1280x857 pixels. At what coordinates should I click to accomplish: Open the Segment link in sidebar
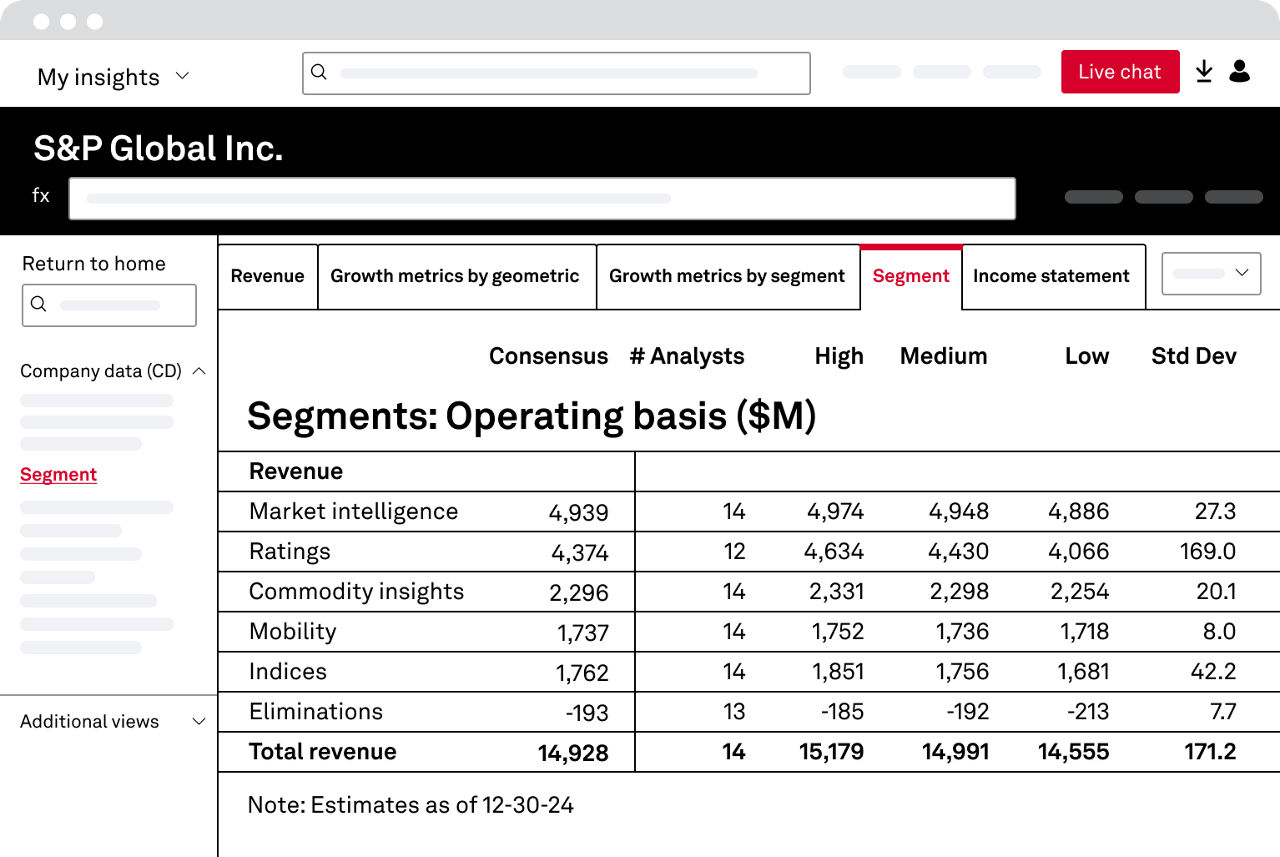[58, 475]
